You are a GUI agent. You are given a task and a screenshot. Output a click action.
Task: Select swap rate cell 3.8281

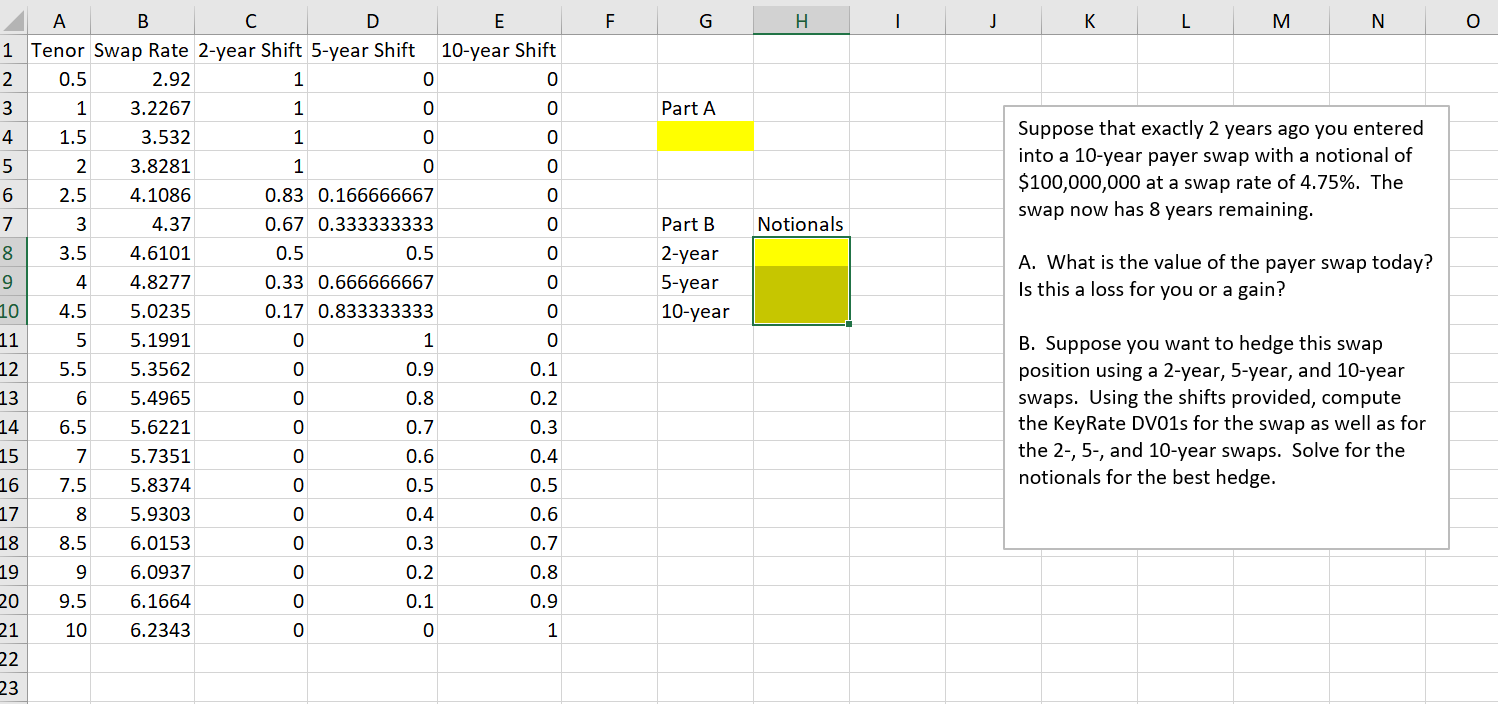(x=143, y=166)
